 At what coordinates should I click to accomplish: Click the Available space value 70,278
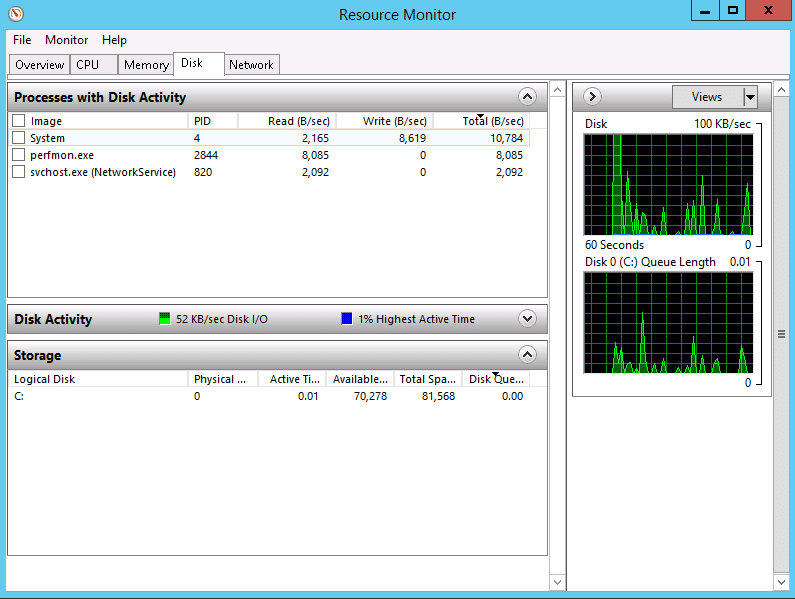pos(370,396)
